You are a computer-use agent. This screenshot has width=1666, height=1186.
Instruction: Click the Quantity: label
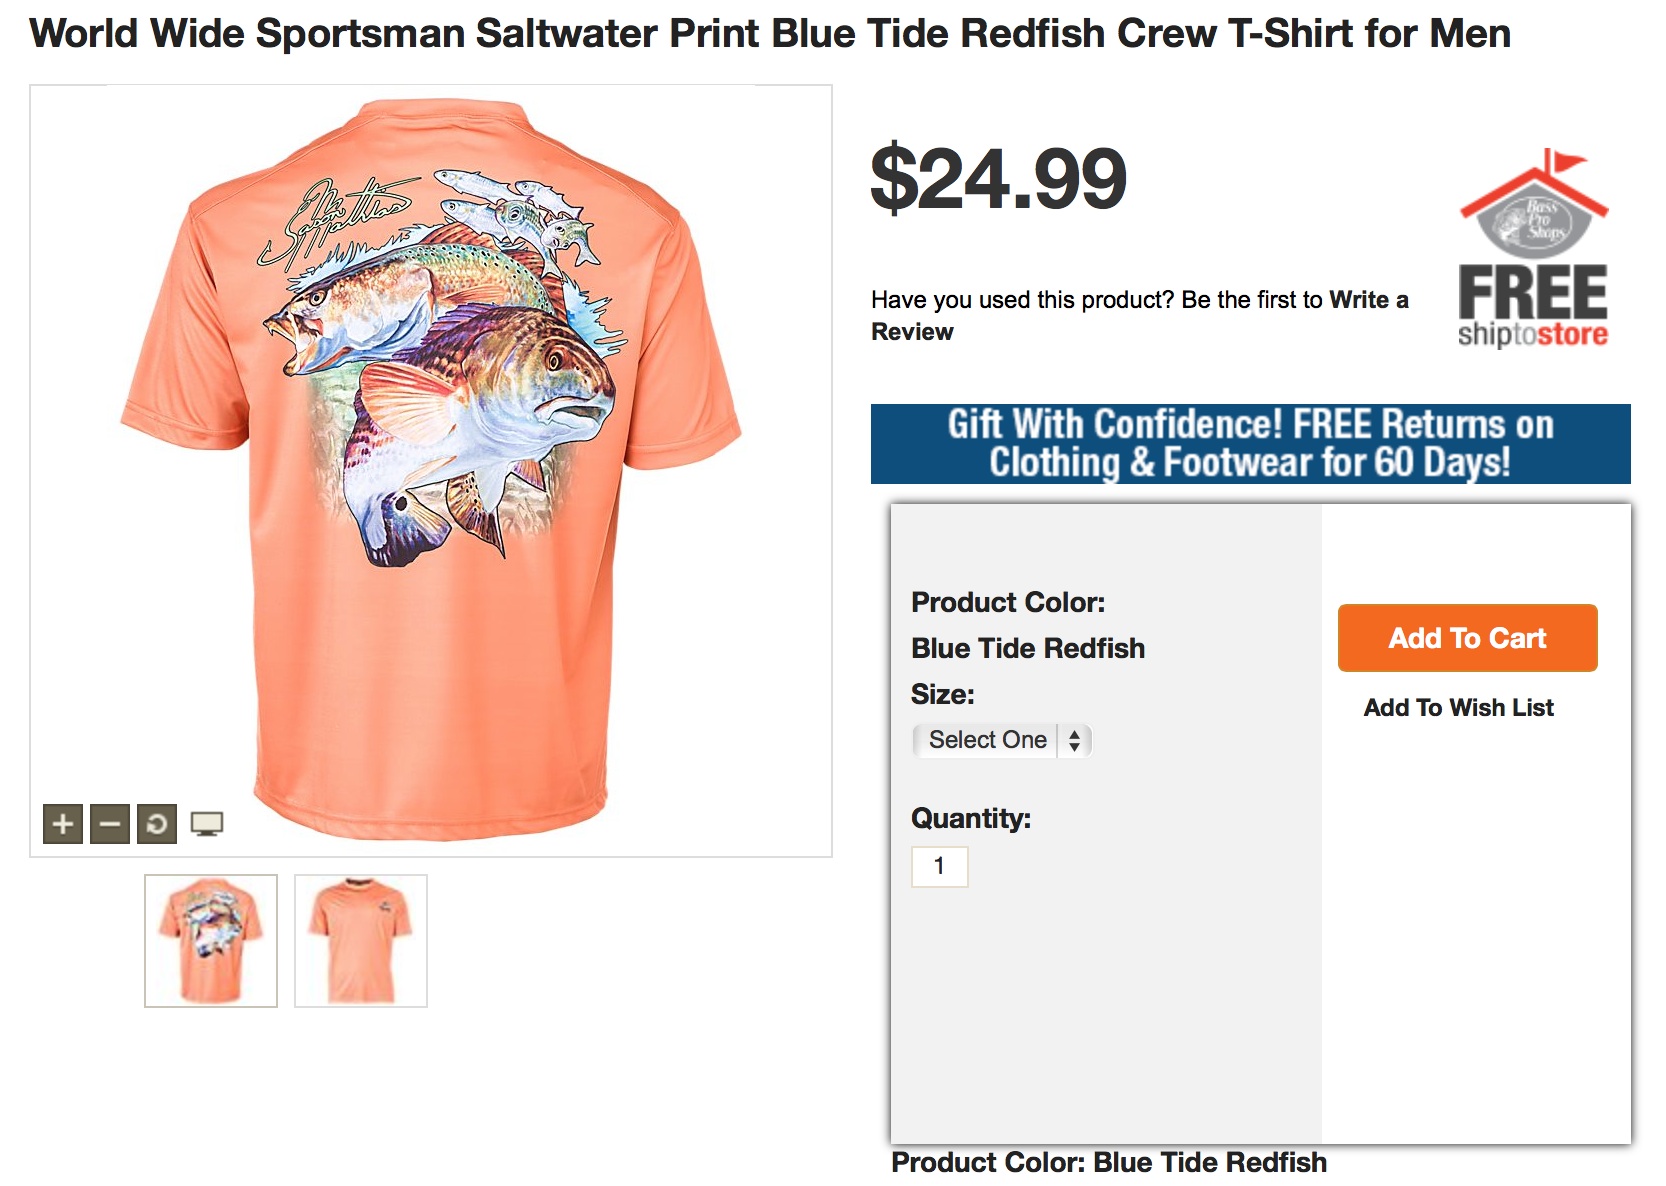[x=970, y=818]
